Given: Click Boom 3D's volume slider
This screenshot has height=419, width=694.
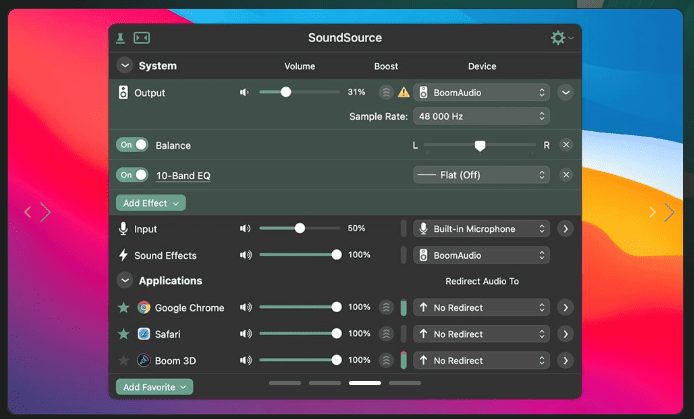Looking at the screenshot, I should (x=301, y=360).
